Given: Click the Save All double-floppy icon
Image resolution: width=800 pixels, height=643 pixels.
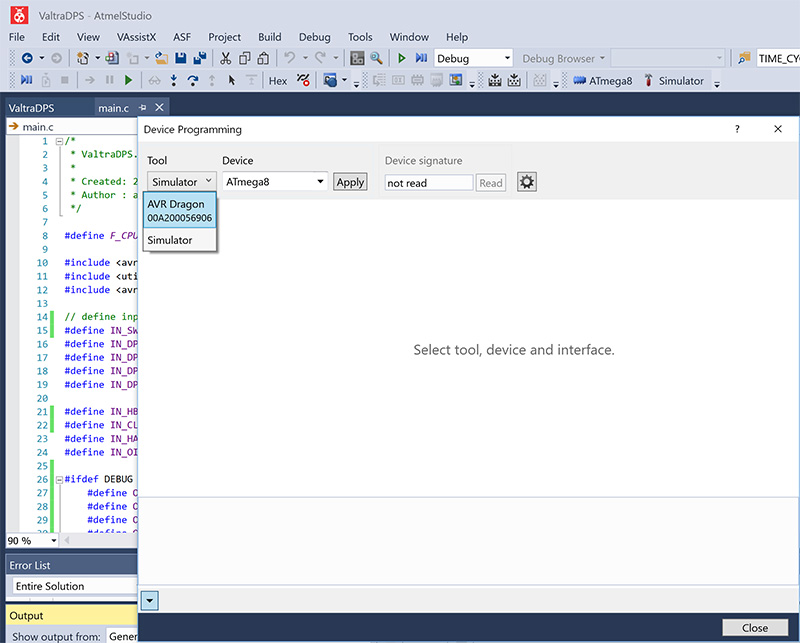Looking at the screenshot, I should click(x=199, y=59).
